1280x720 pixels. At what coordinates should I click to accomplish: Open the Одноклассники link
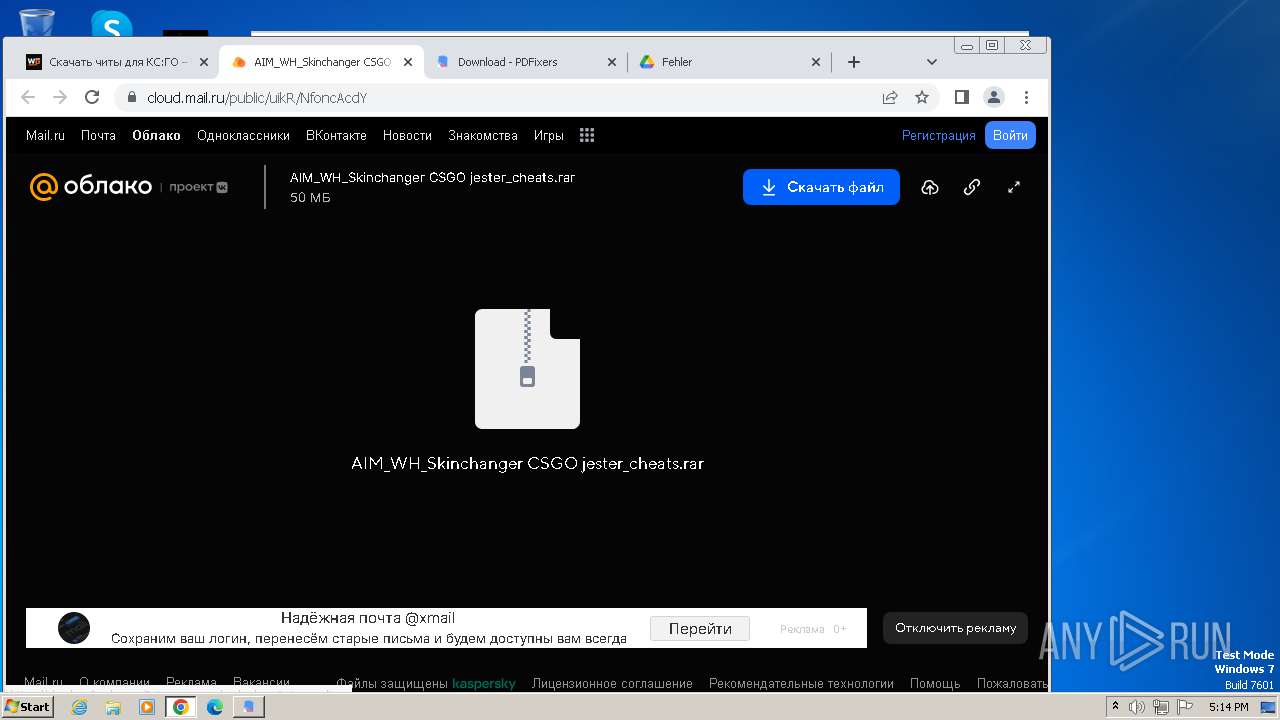click(243, 135)
